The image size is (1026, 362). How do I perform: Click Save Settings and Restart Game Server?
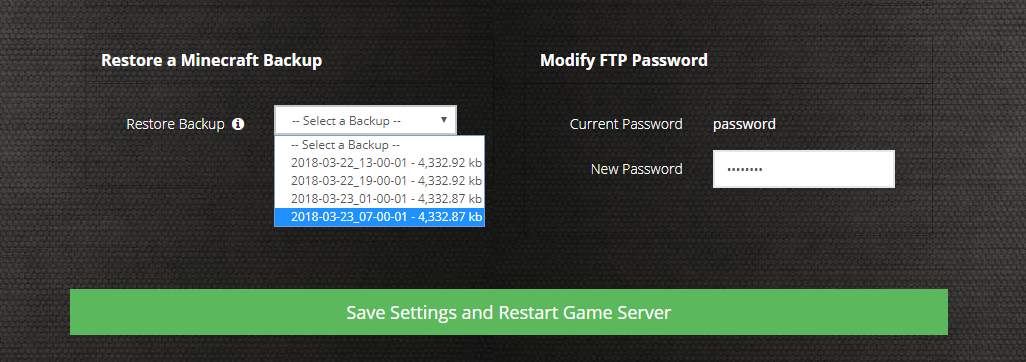tap(508, 312)
